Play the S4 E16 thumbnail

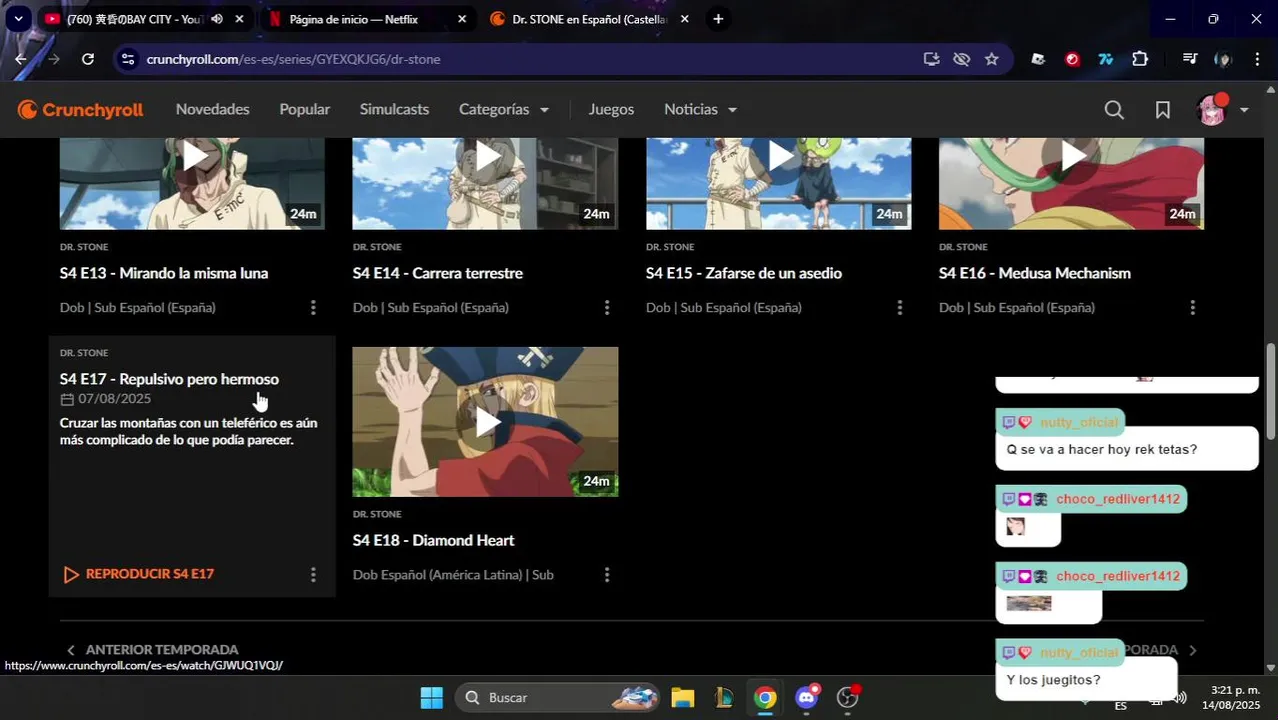click(x=1071, y=184)
